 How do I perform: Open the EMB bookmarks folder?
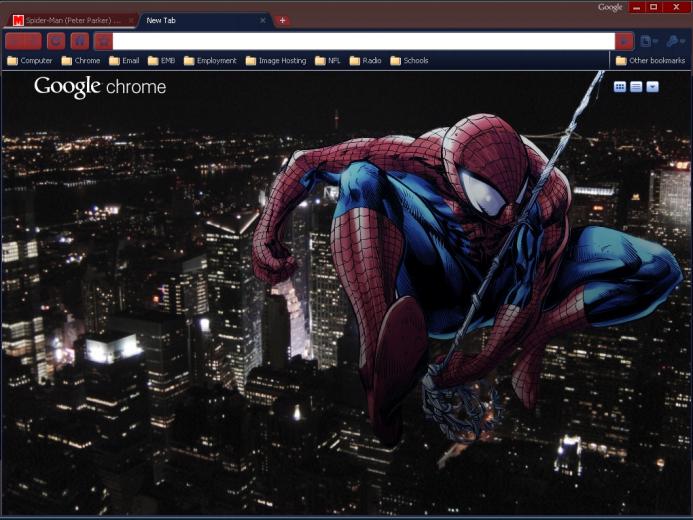pyautogui.click(x=161, y=61)
